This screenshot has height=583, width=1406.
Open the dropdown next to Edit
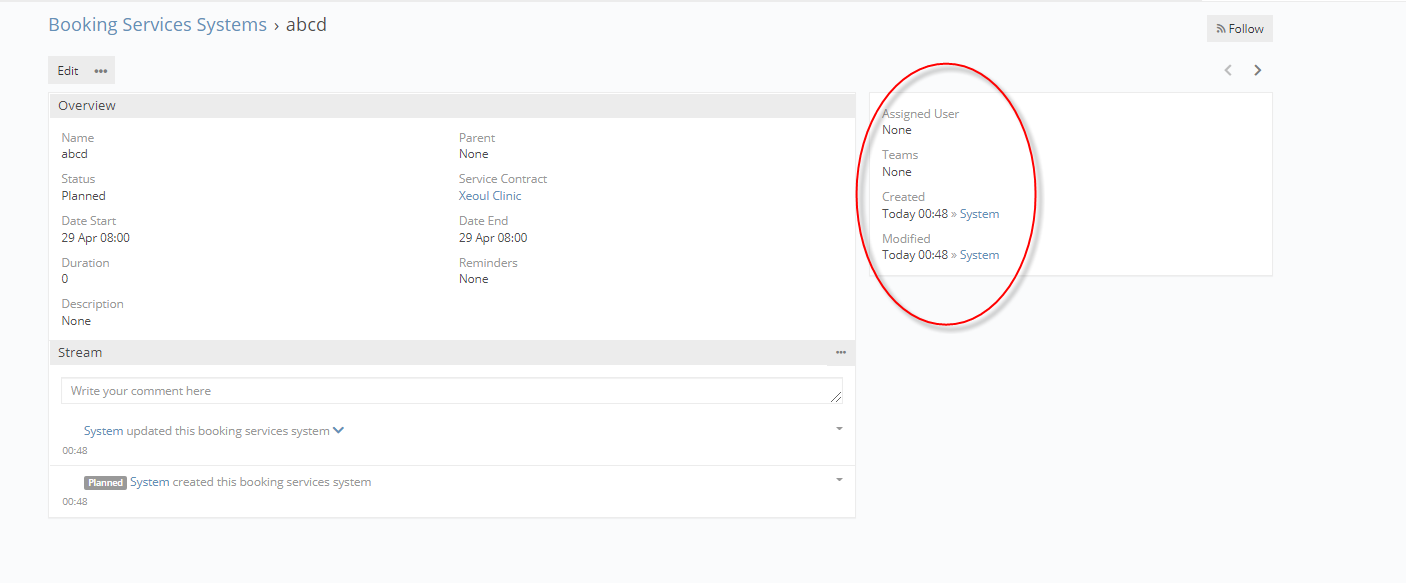[x=101, y=71]
